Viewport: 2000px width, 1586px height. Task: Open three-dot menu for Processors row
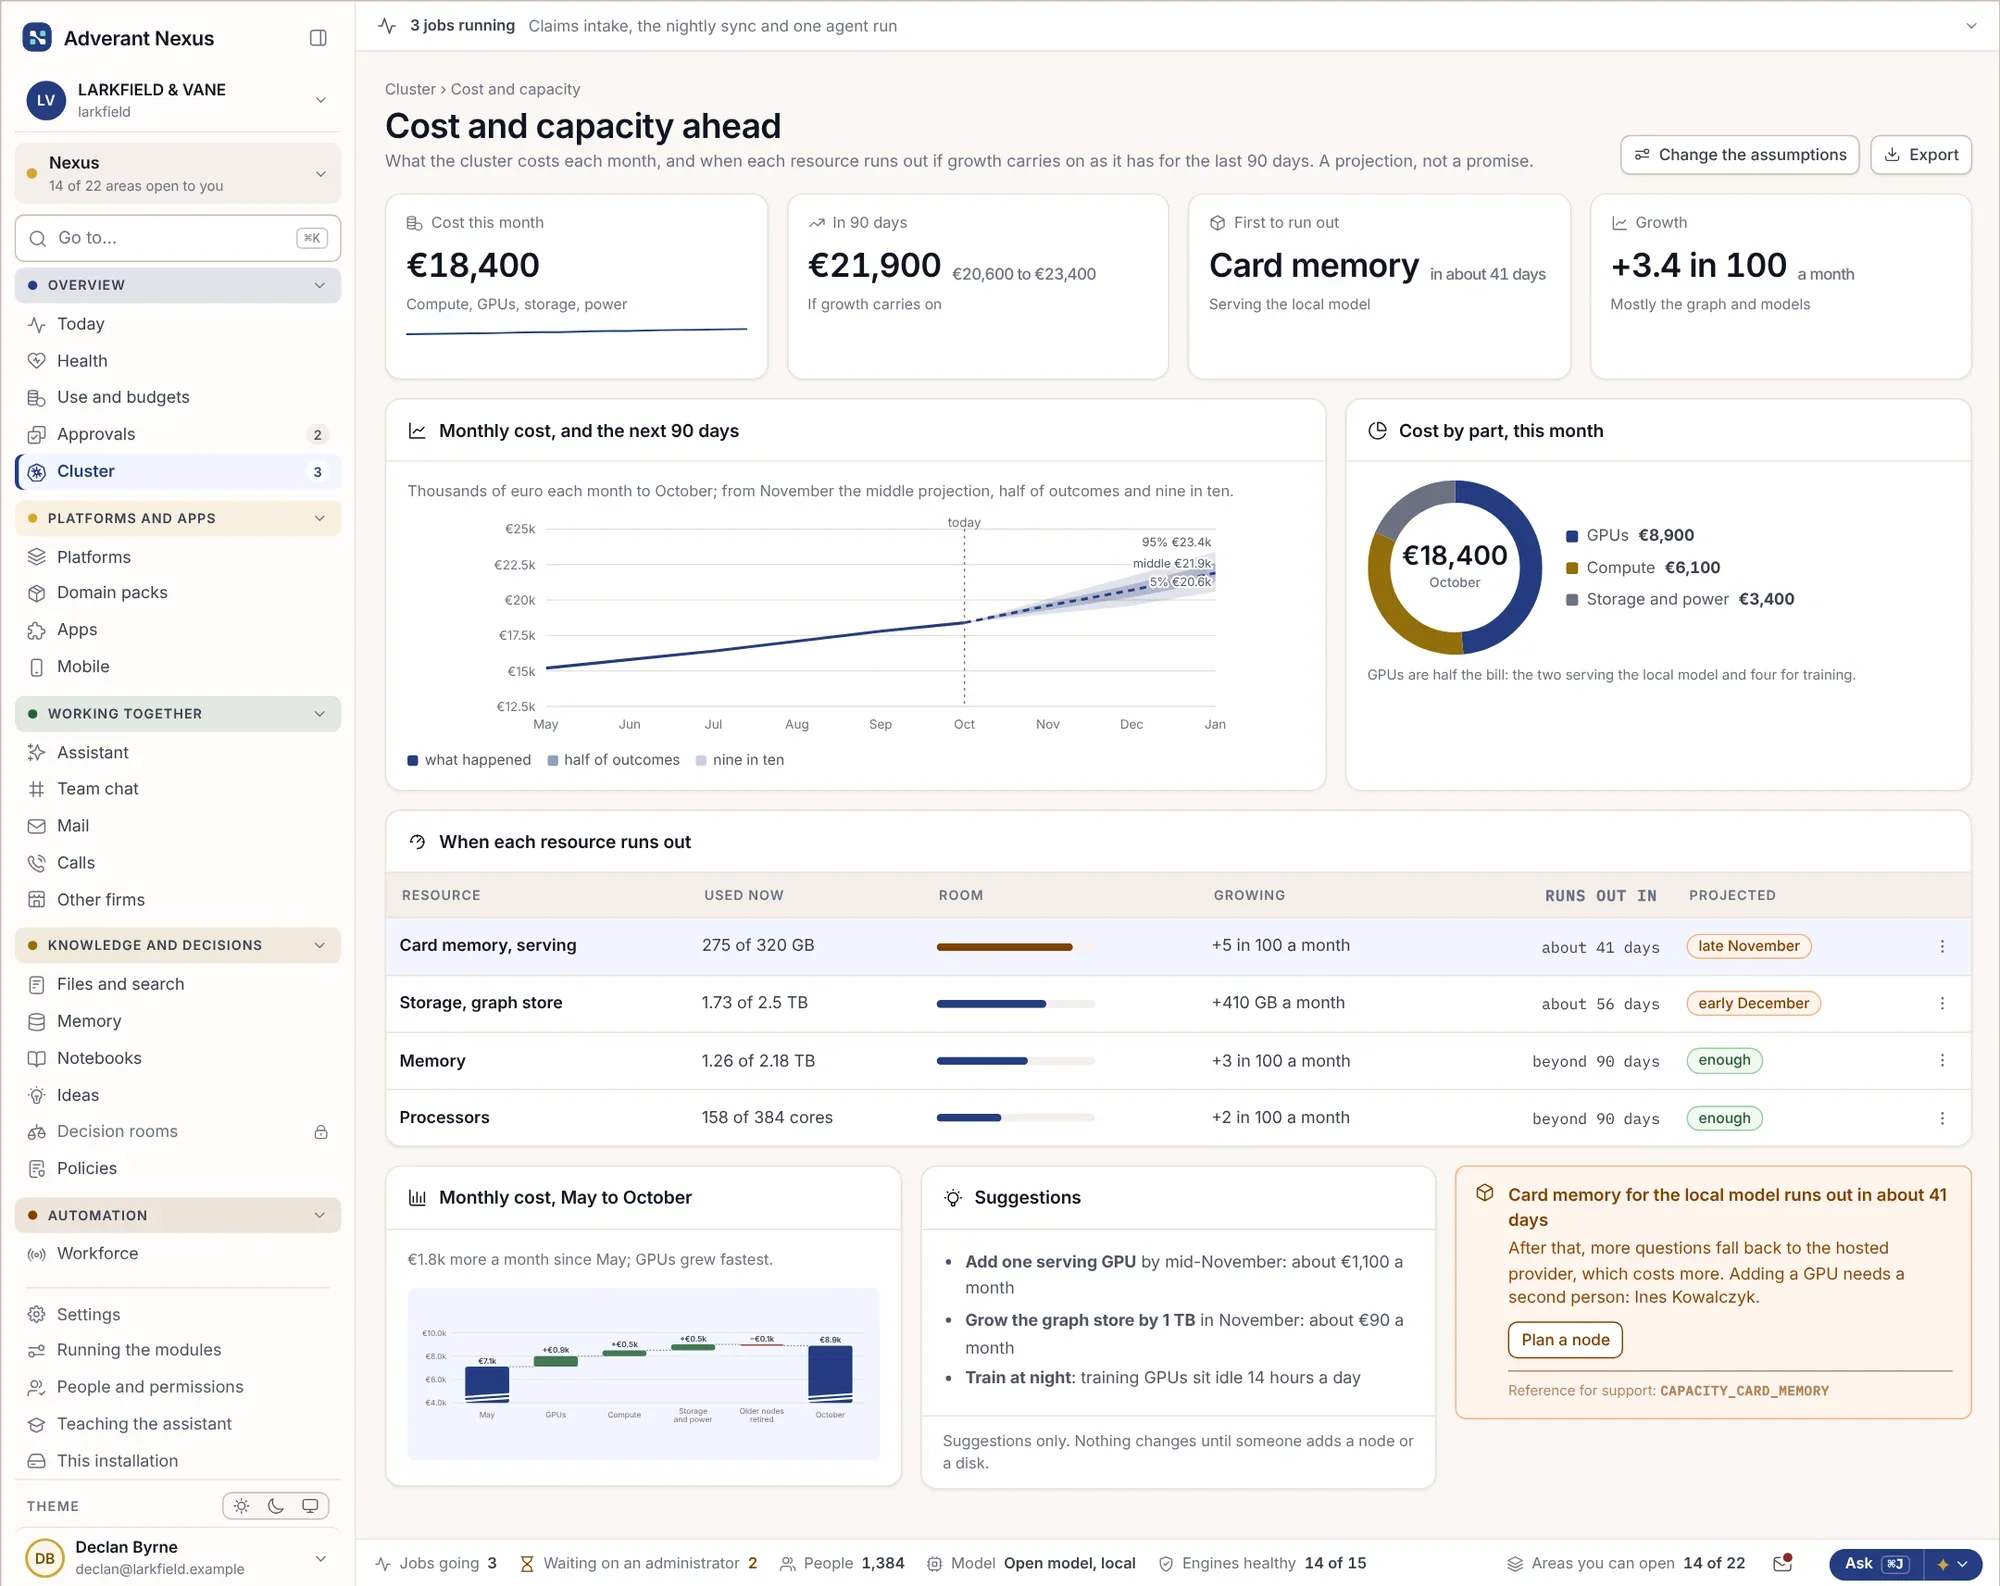pyautogui.click(x=1942, y=1118)
